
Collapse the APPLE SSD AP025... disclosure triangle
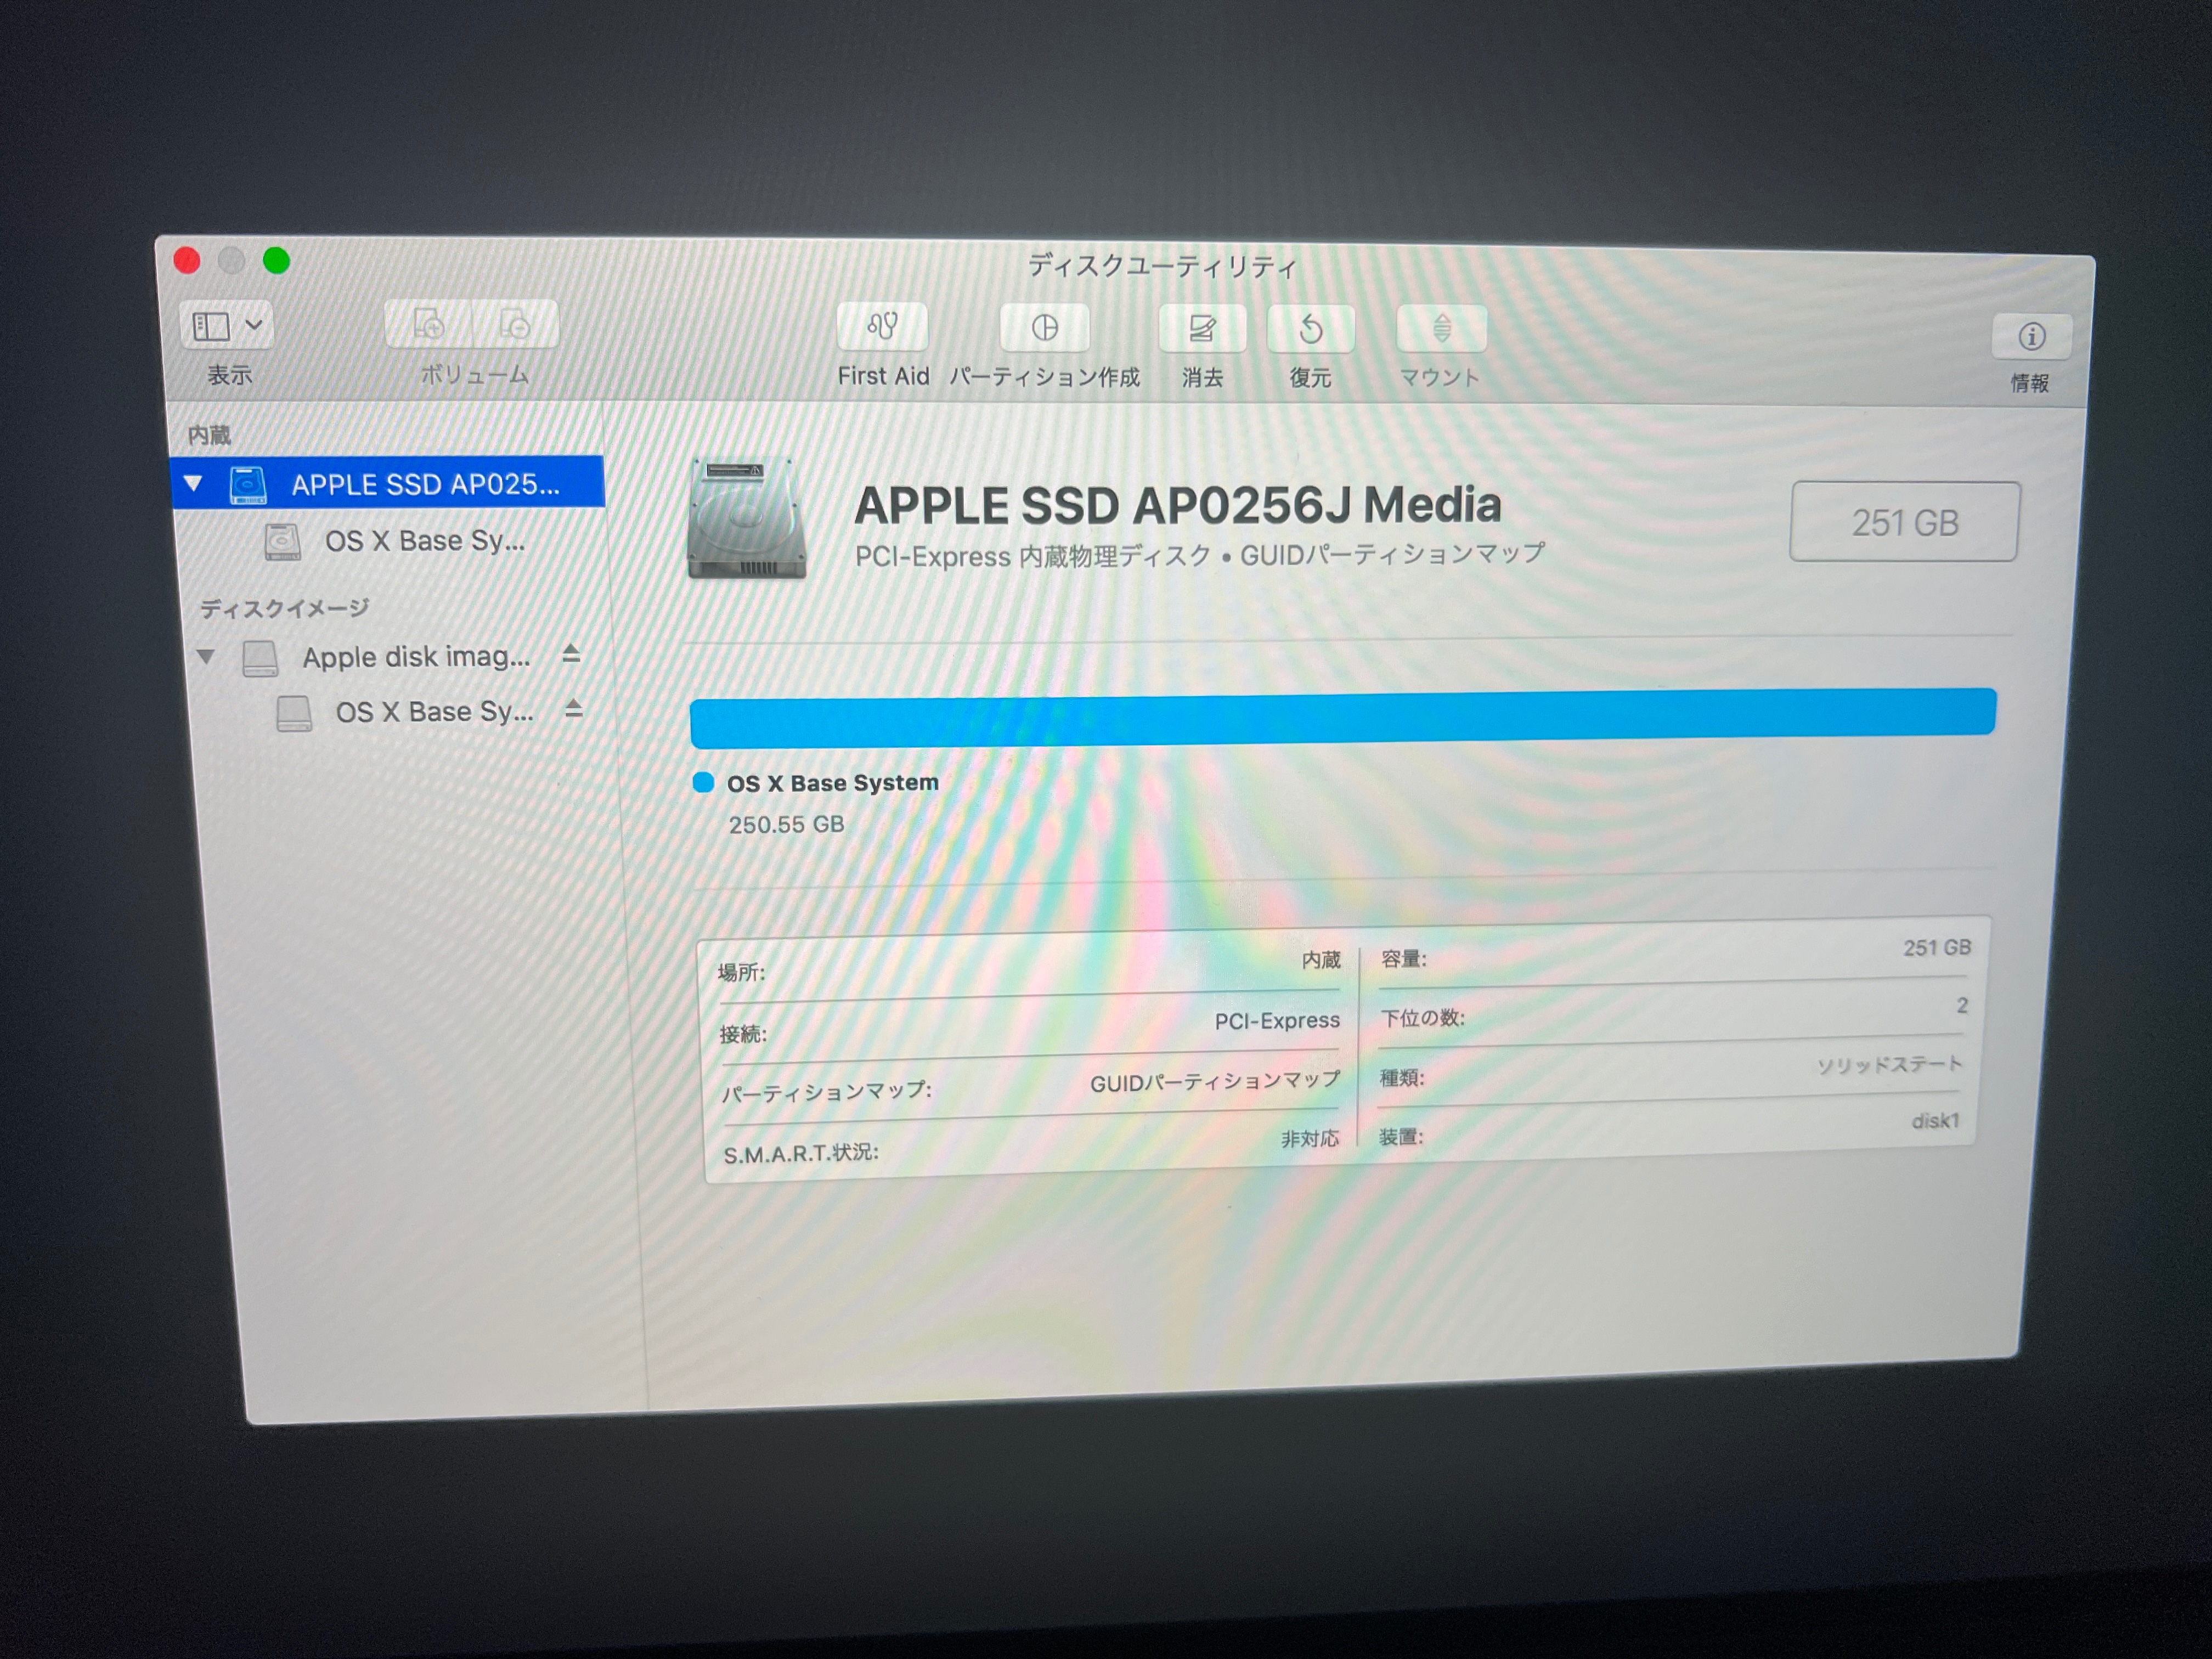point(193,484)
